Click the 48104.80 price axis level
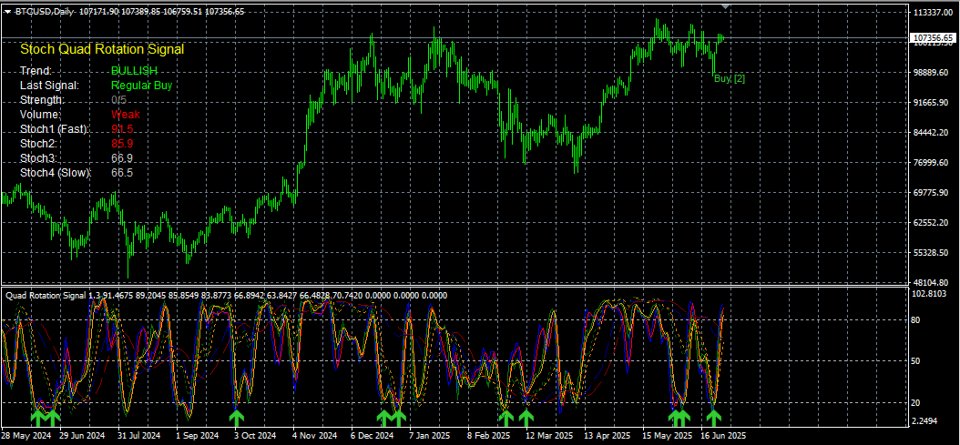The height and width of the screenshot is (445, 960). 931,283
